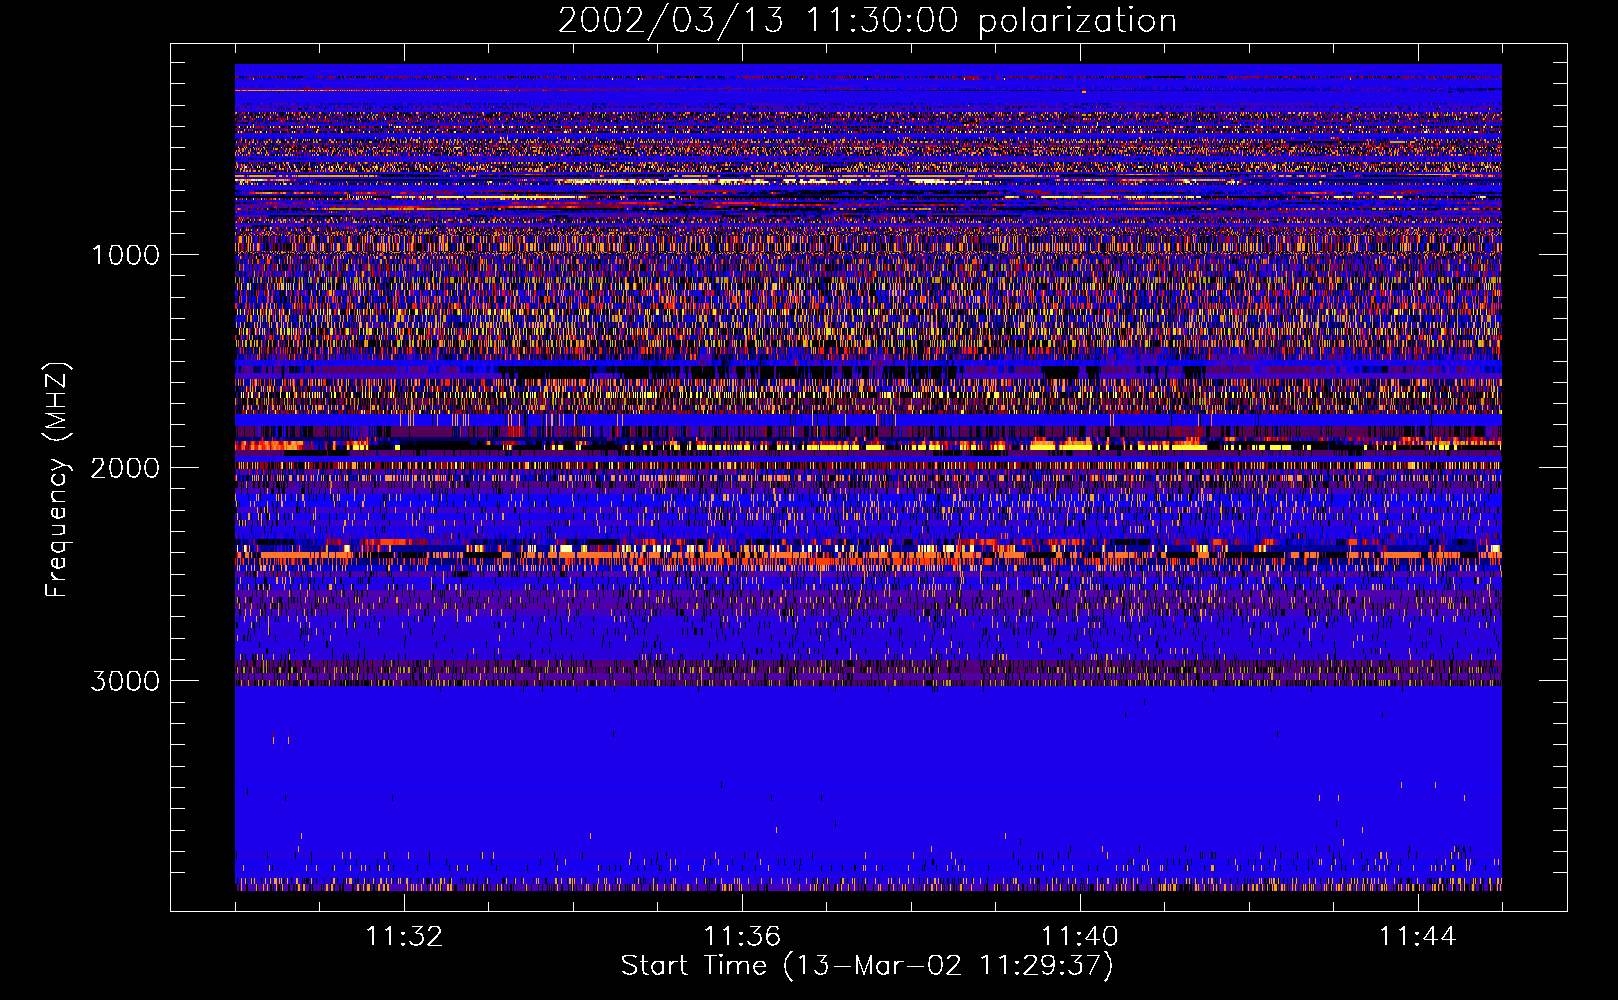Click the "Start Time (13-Mar-02 11:29:37)" caption
This screenshot has width=1618, height=1000.
[867, 966]
